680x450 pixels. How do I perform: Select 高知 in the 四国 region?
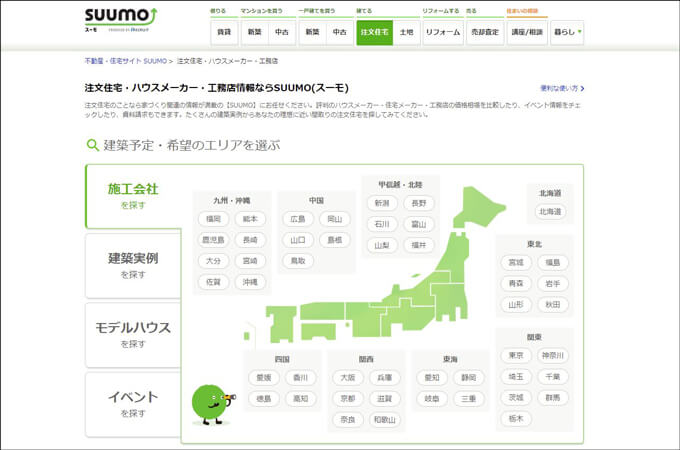(301, 399)
